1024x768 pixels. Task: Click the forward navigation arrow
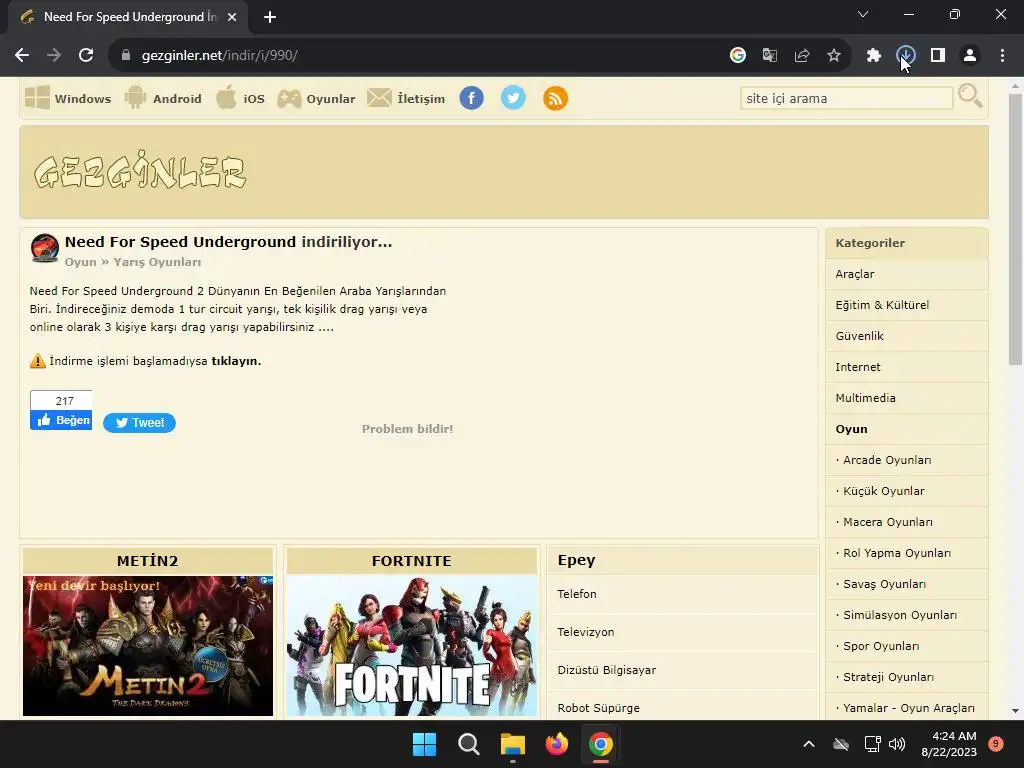click(54, 56)
